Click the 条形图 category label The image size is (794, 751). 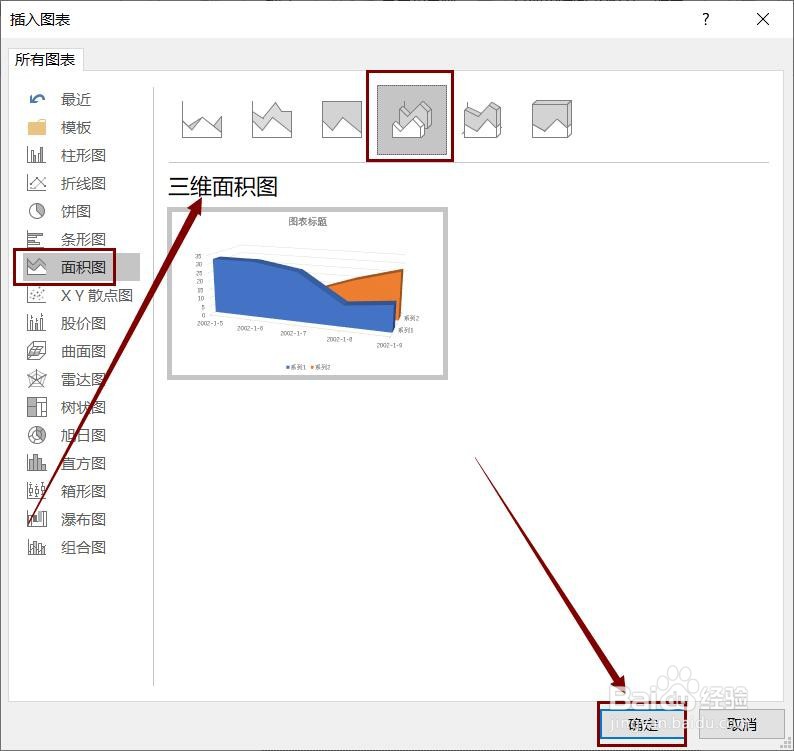pos(83,239)
